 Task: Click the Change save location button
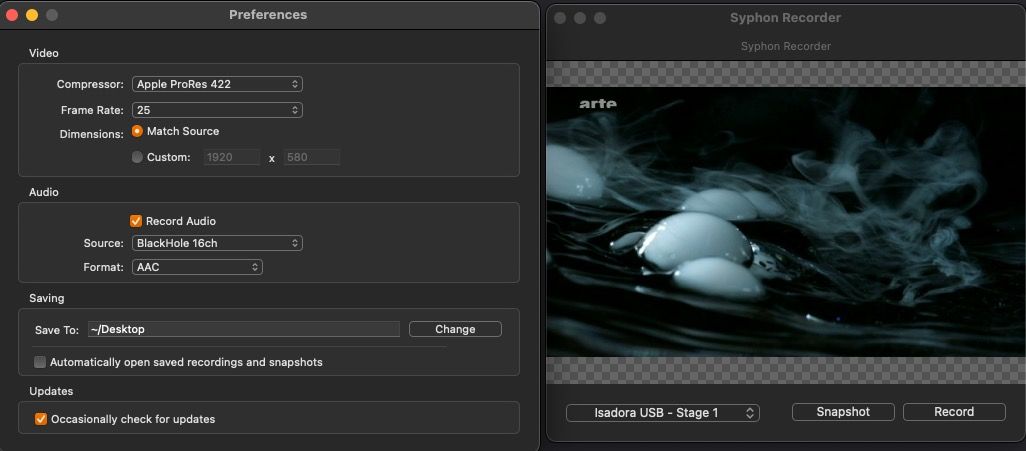455,329
